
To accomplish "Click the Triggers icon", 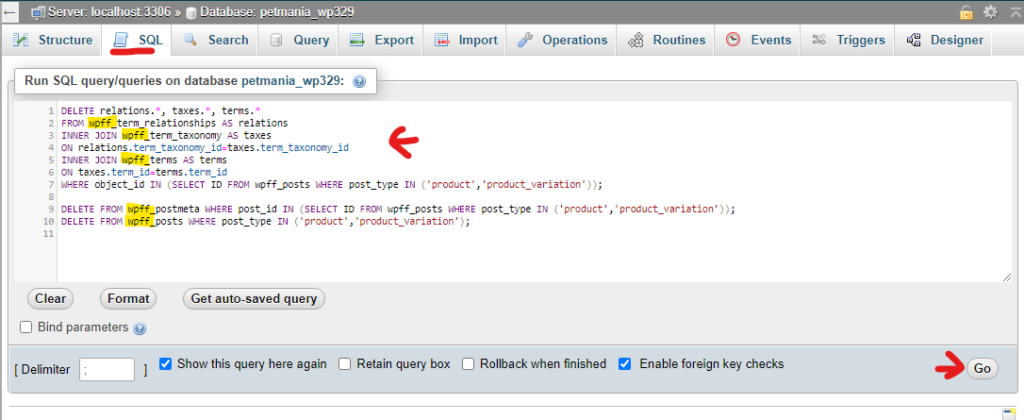I will coord(819,40).
